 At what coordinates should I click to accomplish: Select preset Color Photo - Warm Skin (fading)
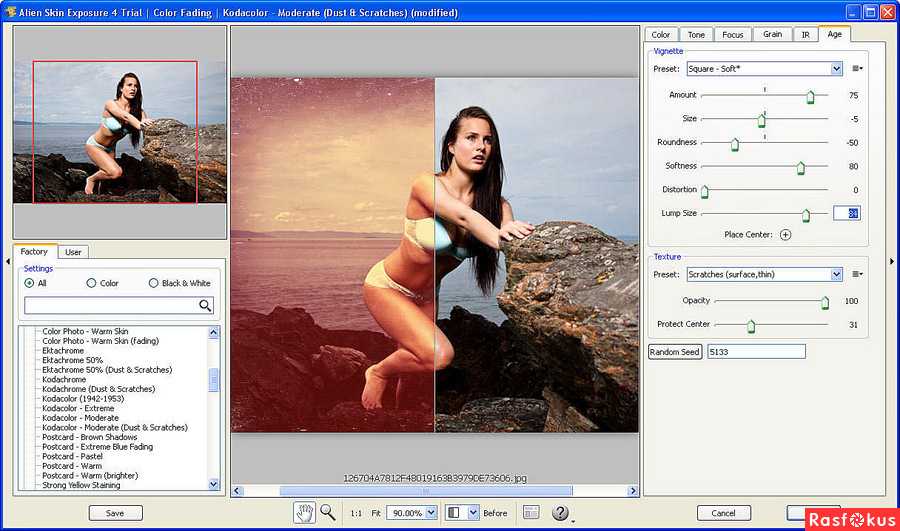pyautogui.click(x=100, y=341)
